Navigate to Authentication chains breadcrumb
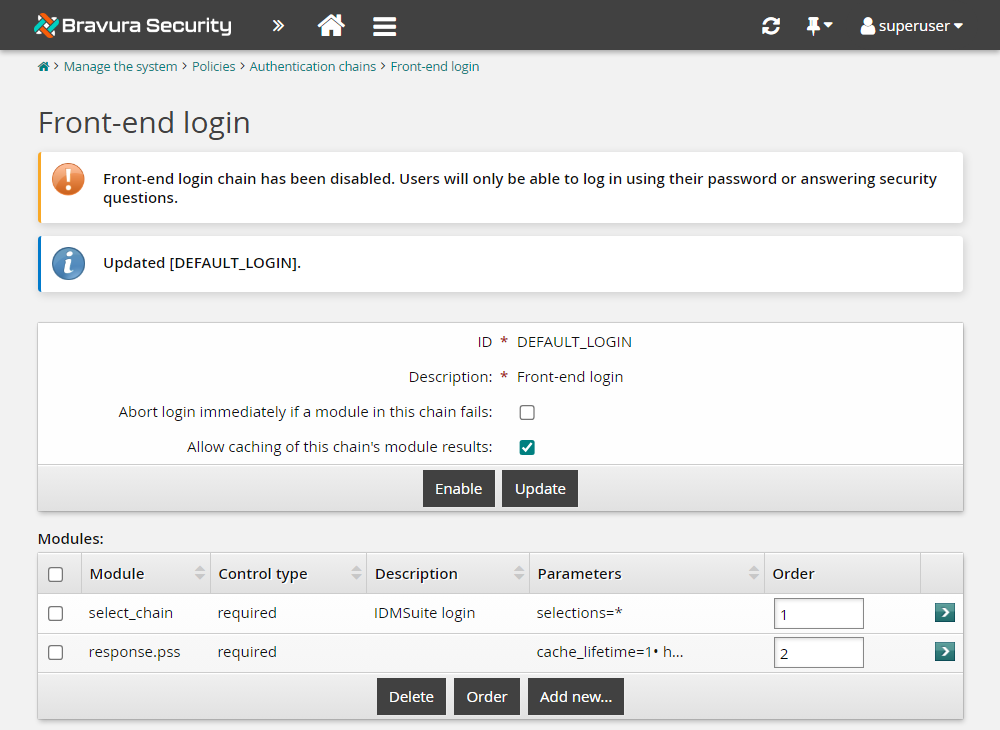 (312, 67)
